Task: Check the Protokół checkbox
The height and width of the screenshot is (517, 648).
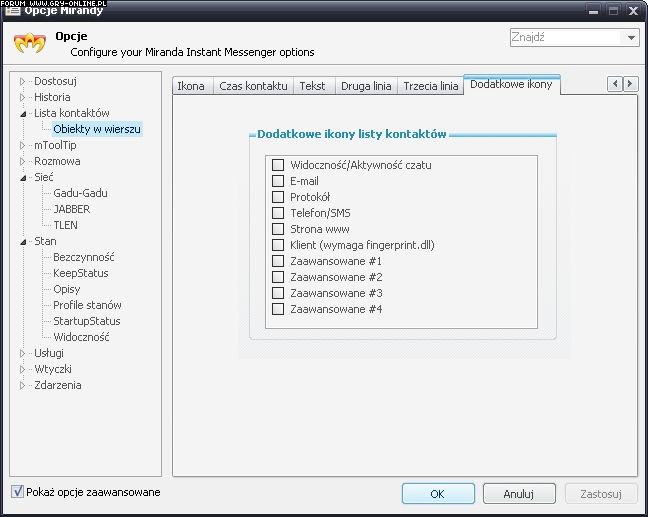Action: pos(278,197)
